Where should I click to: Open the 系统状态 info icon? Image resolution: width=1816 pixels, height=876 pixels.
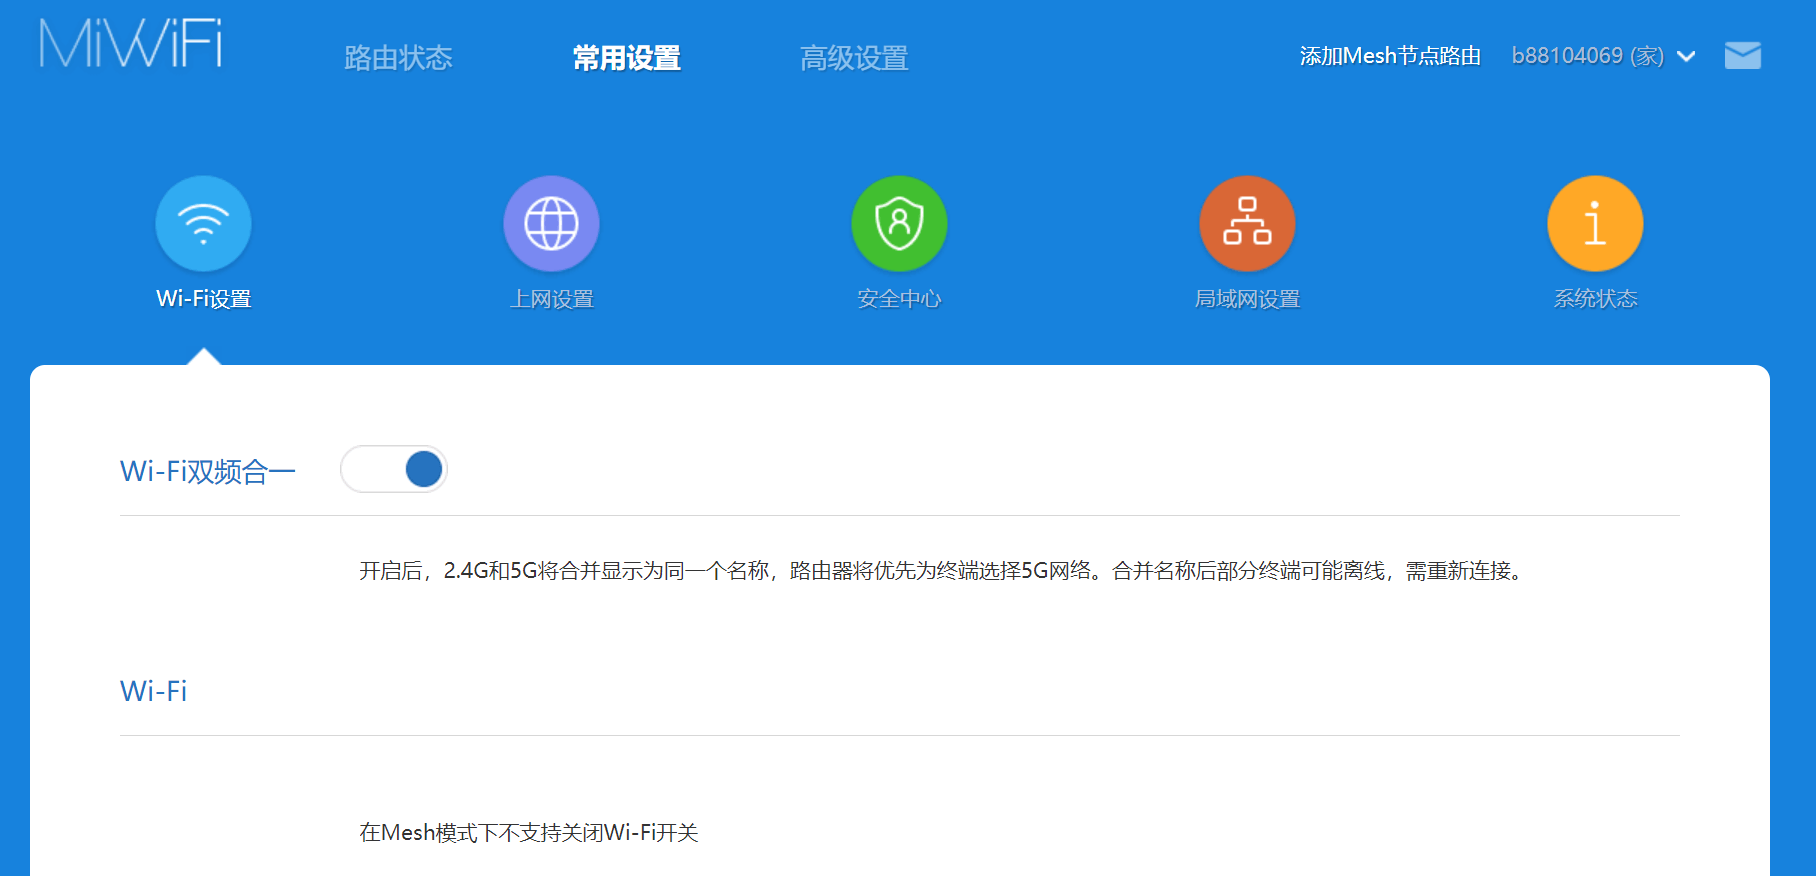(x=1595, y=223)
